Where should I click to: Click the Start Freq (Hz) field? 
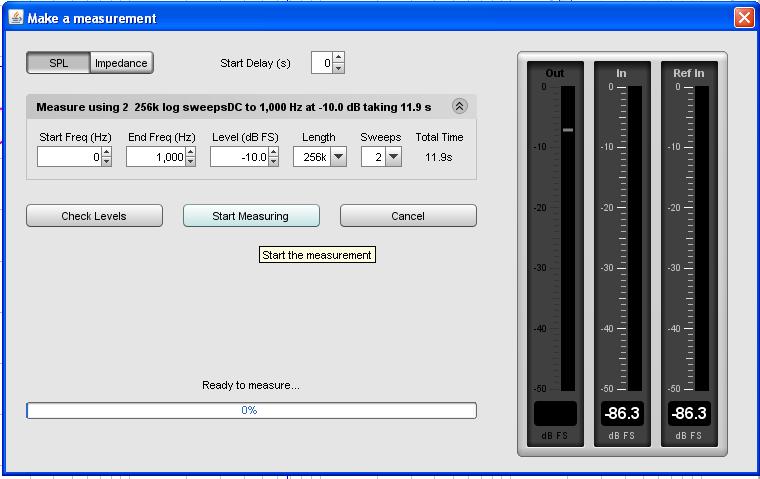coord(69,157)
